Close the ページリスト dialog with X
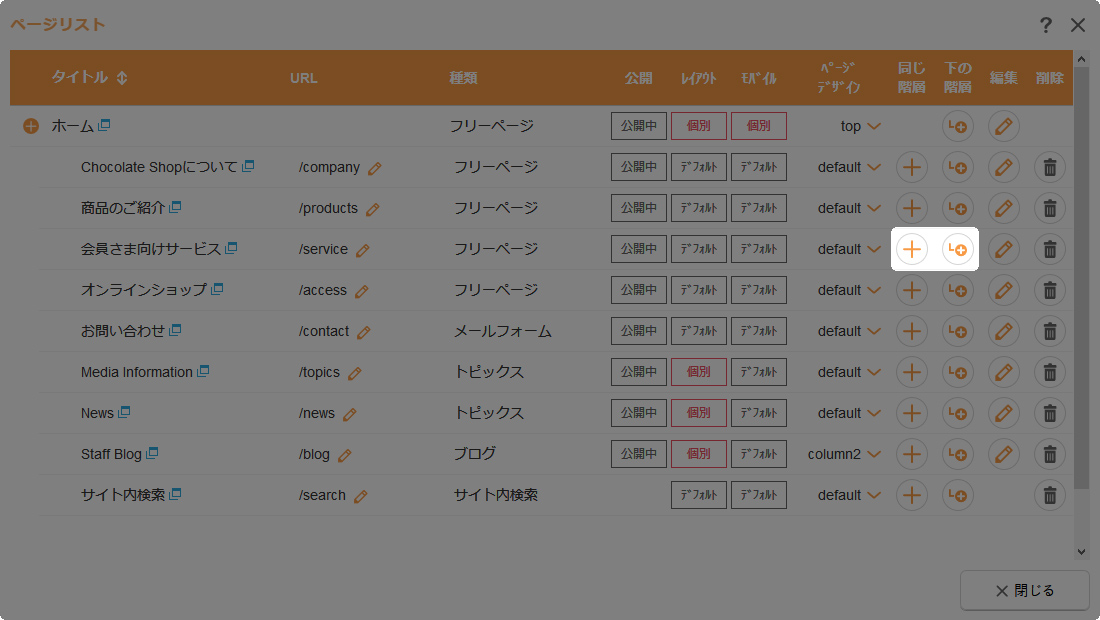Viewport: 1100px width, 620px height. pos(1078,25)
